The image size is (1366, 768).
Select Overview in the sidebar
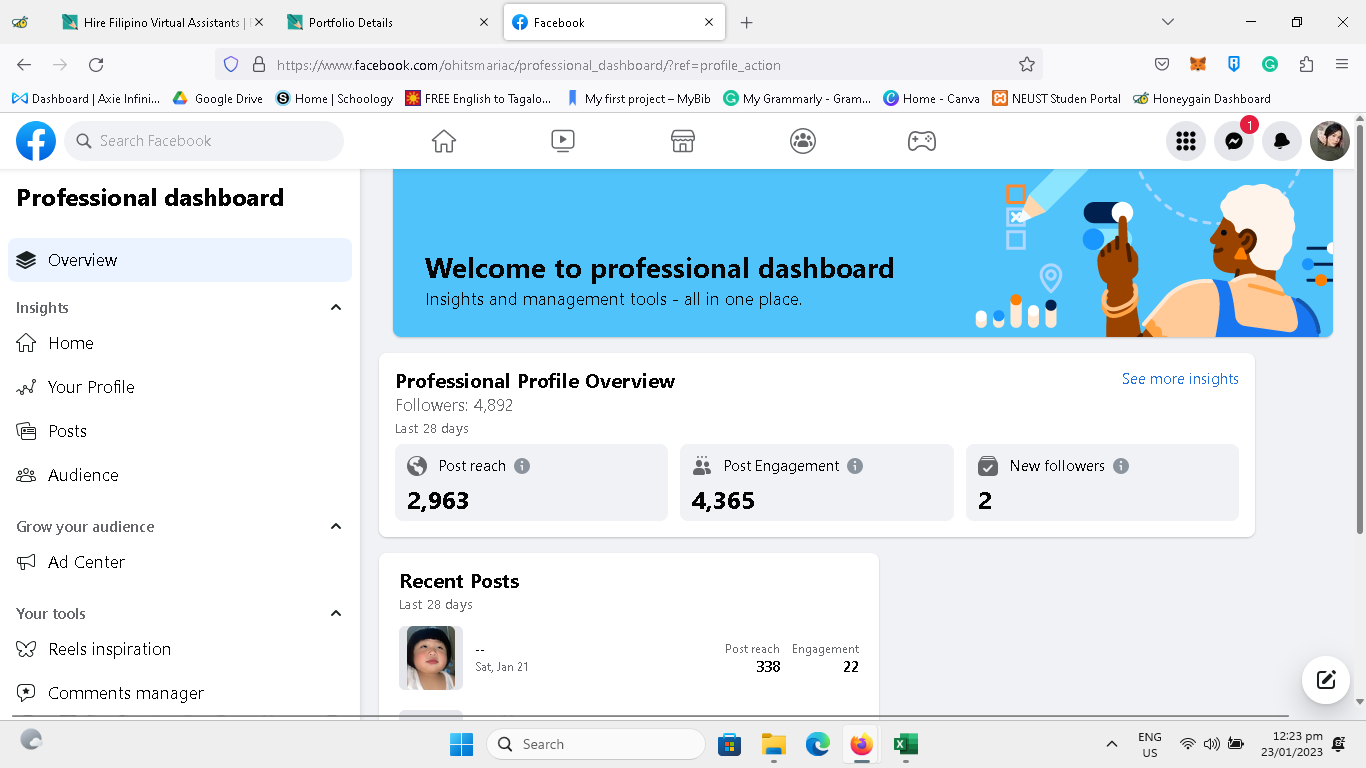(x=180, y=260)
